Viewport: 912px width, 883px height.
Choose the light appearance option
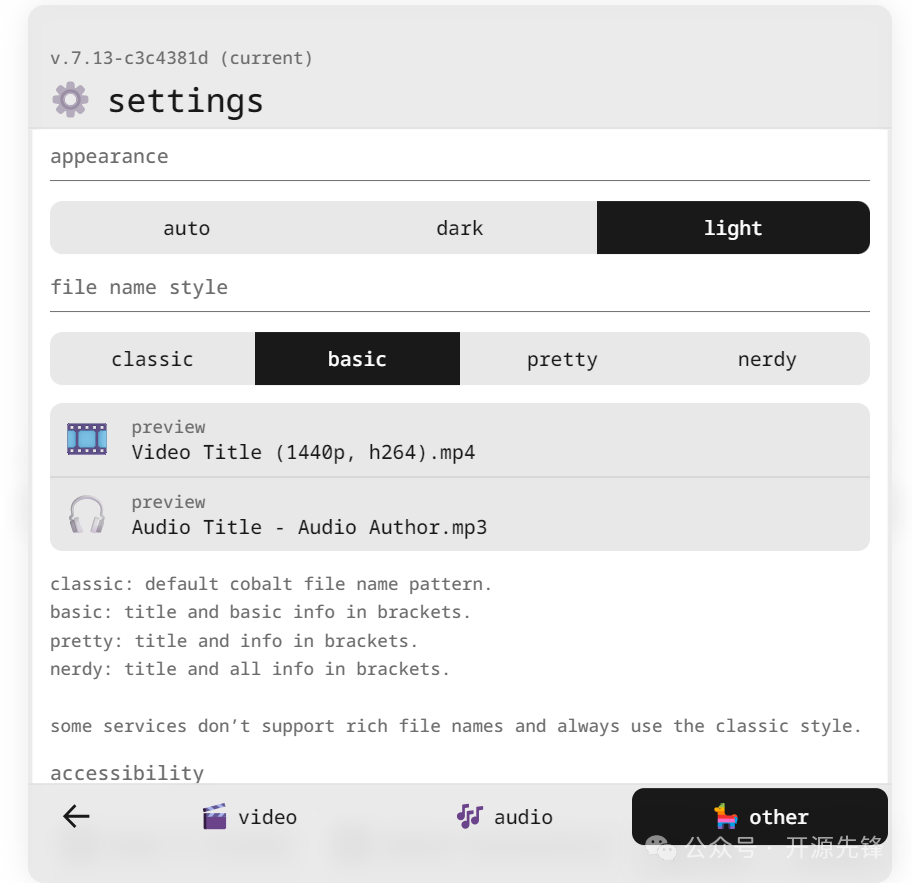[733, 228]
